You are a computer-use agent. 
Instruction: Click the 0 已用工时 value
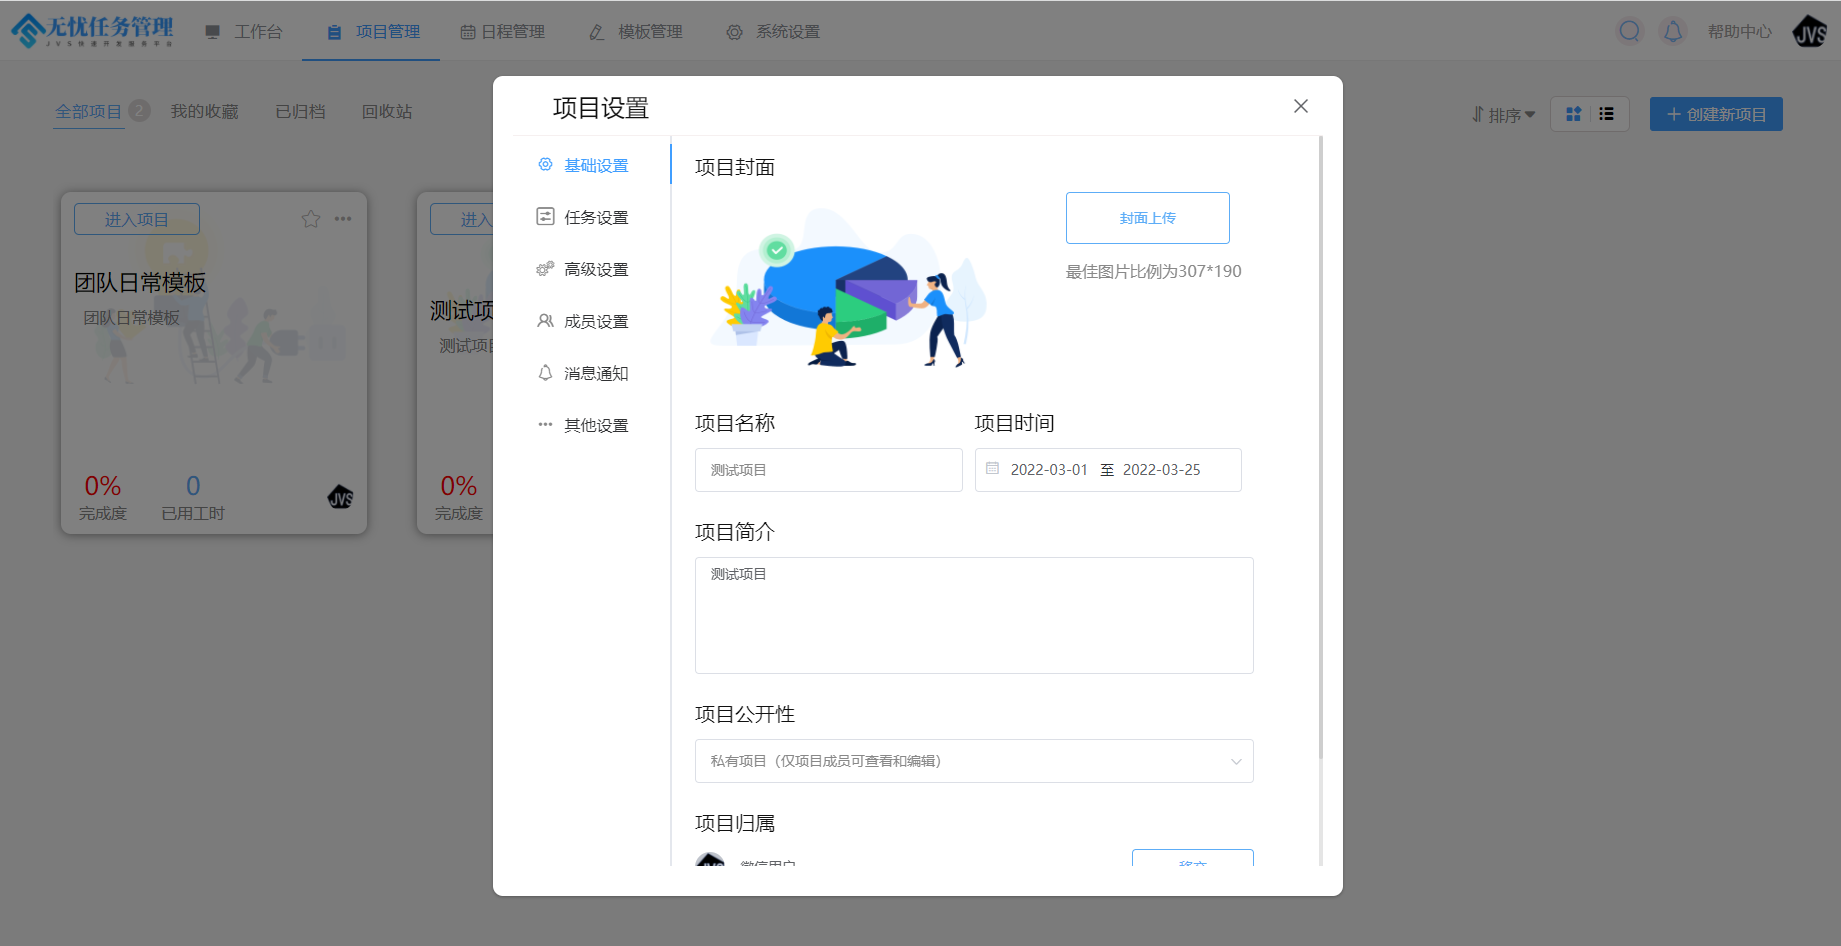pyautogui.click(x=193, y=486)
